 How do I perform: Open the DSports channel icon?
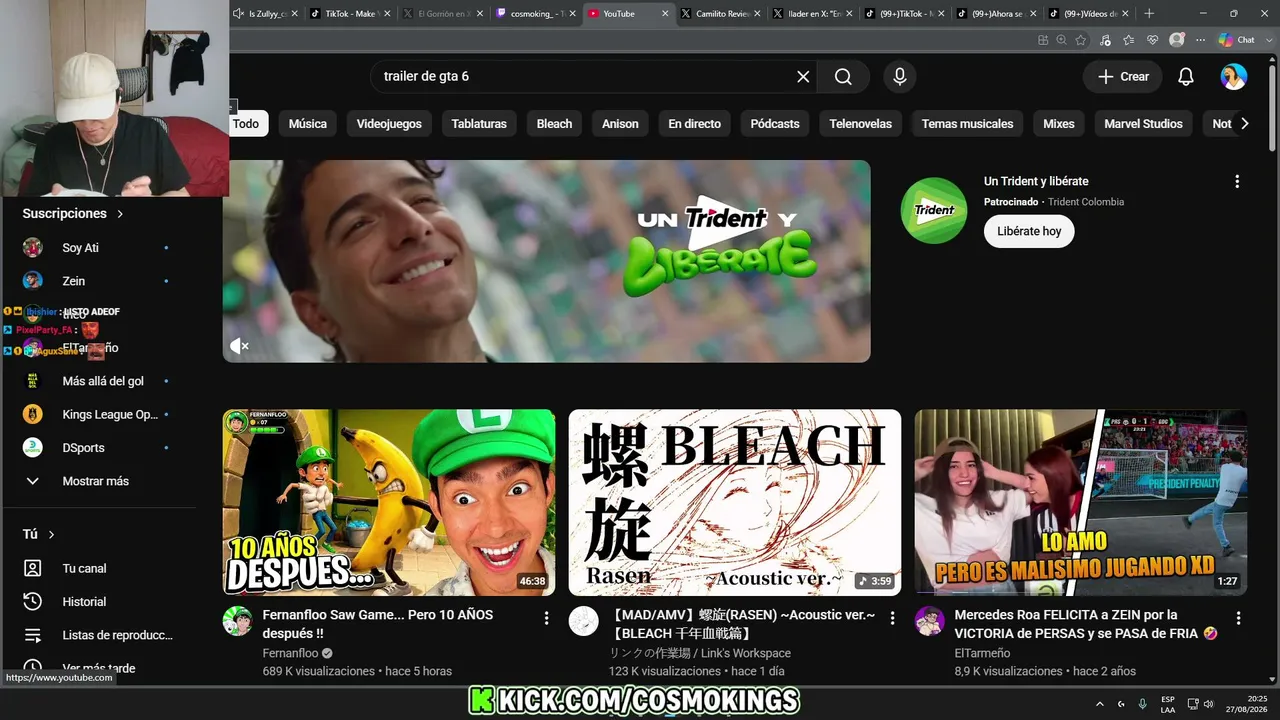33,448
